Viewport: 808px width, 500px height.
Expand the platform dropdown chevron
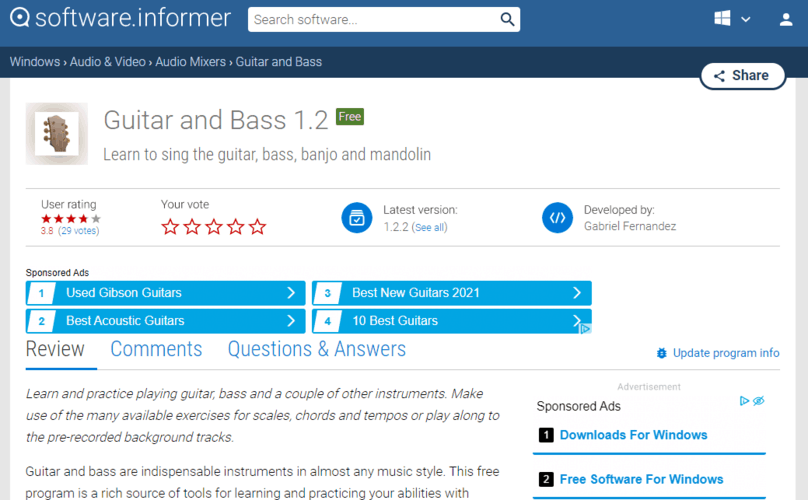[745, 20]
